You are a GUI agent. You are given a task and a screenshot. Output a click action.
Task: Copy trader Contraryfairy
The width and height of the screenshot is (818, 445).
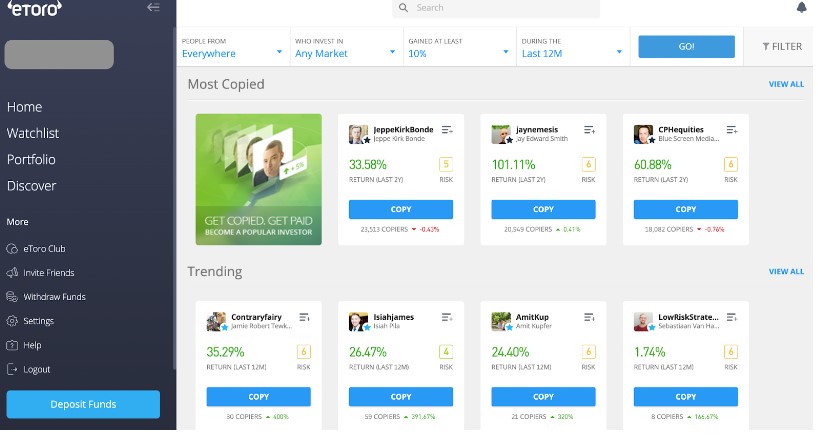coord(258,396)
